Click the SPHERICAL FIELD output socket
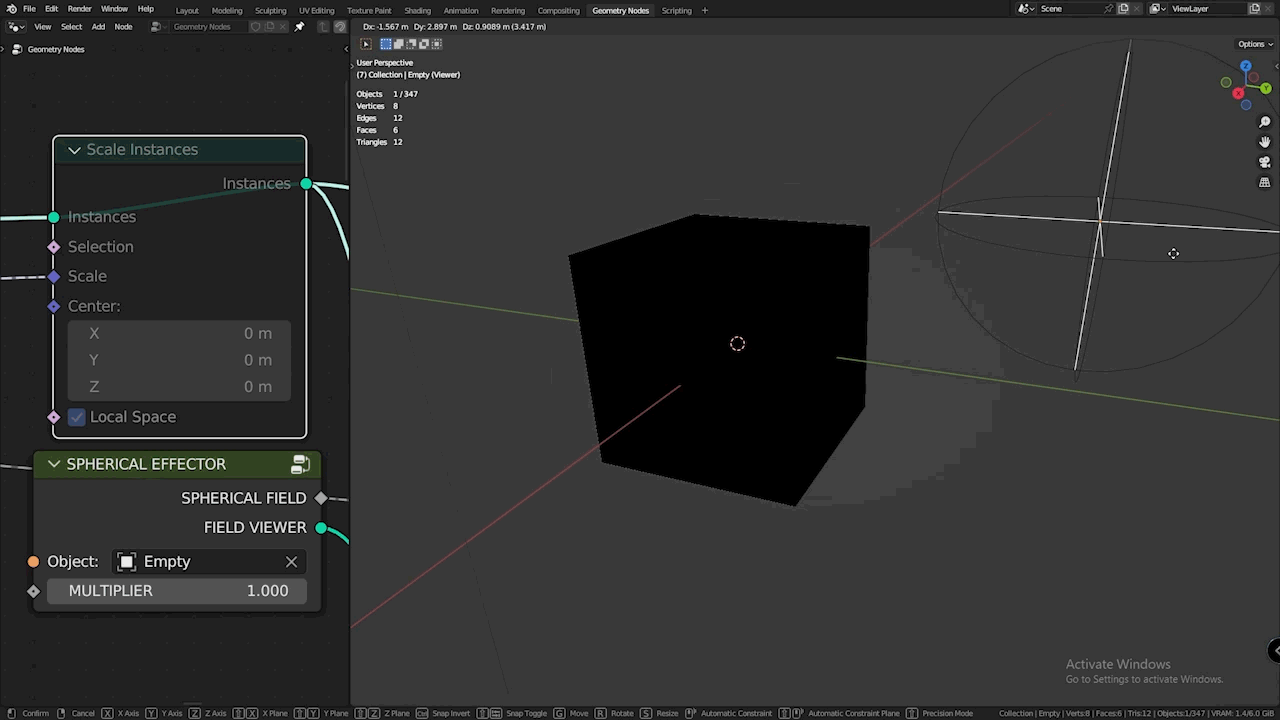This screenshot has width=1280, height=720. click(x=321, y=498)
